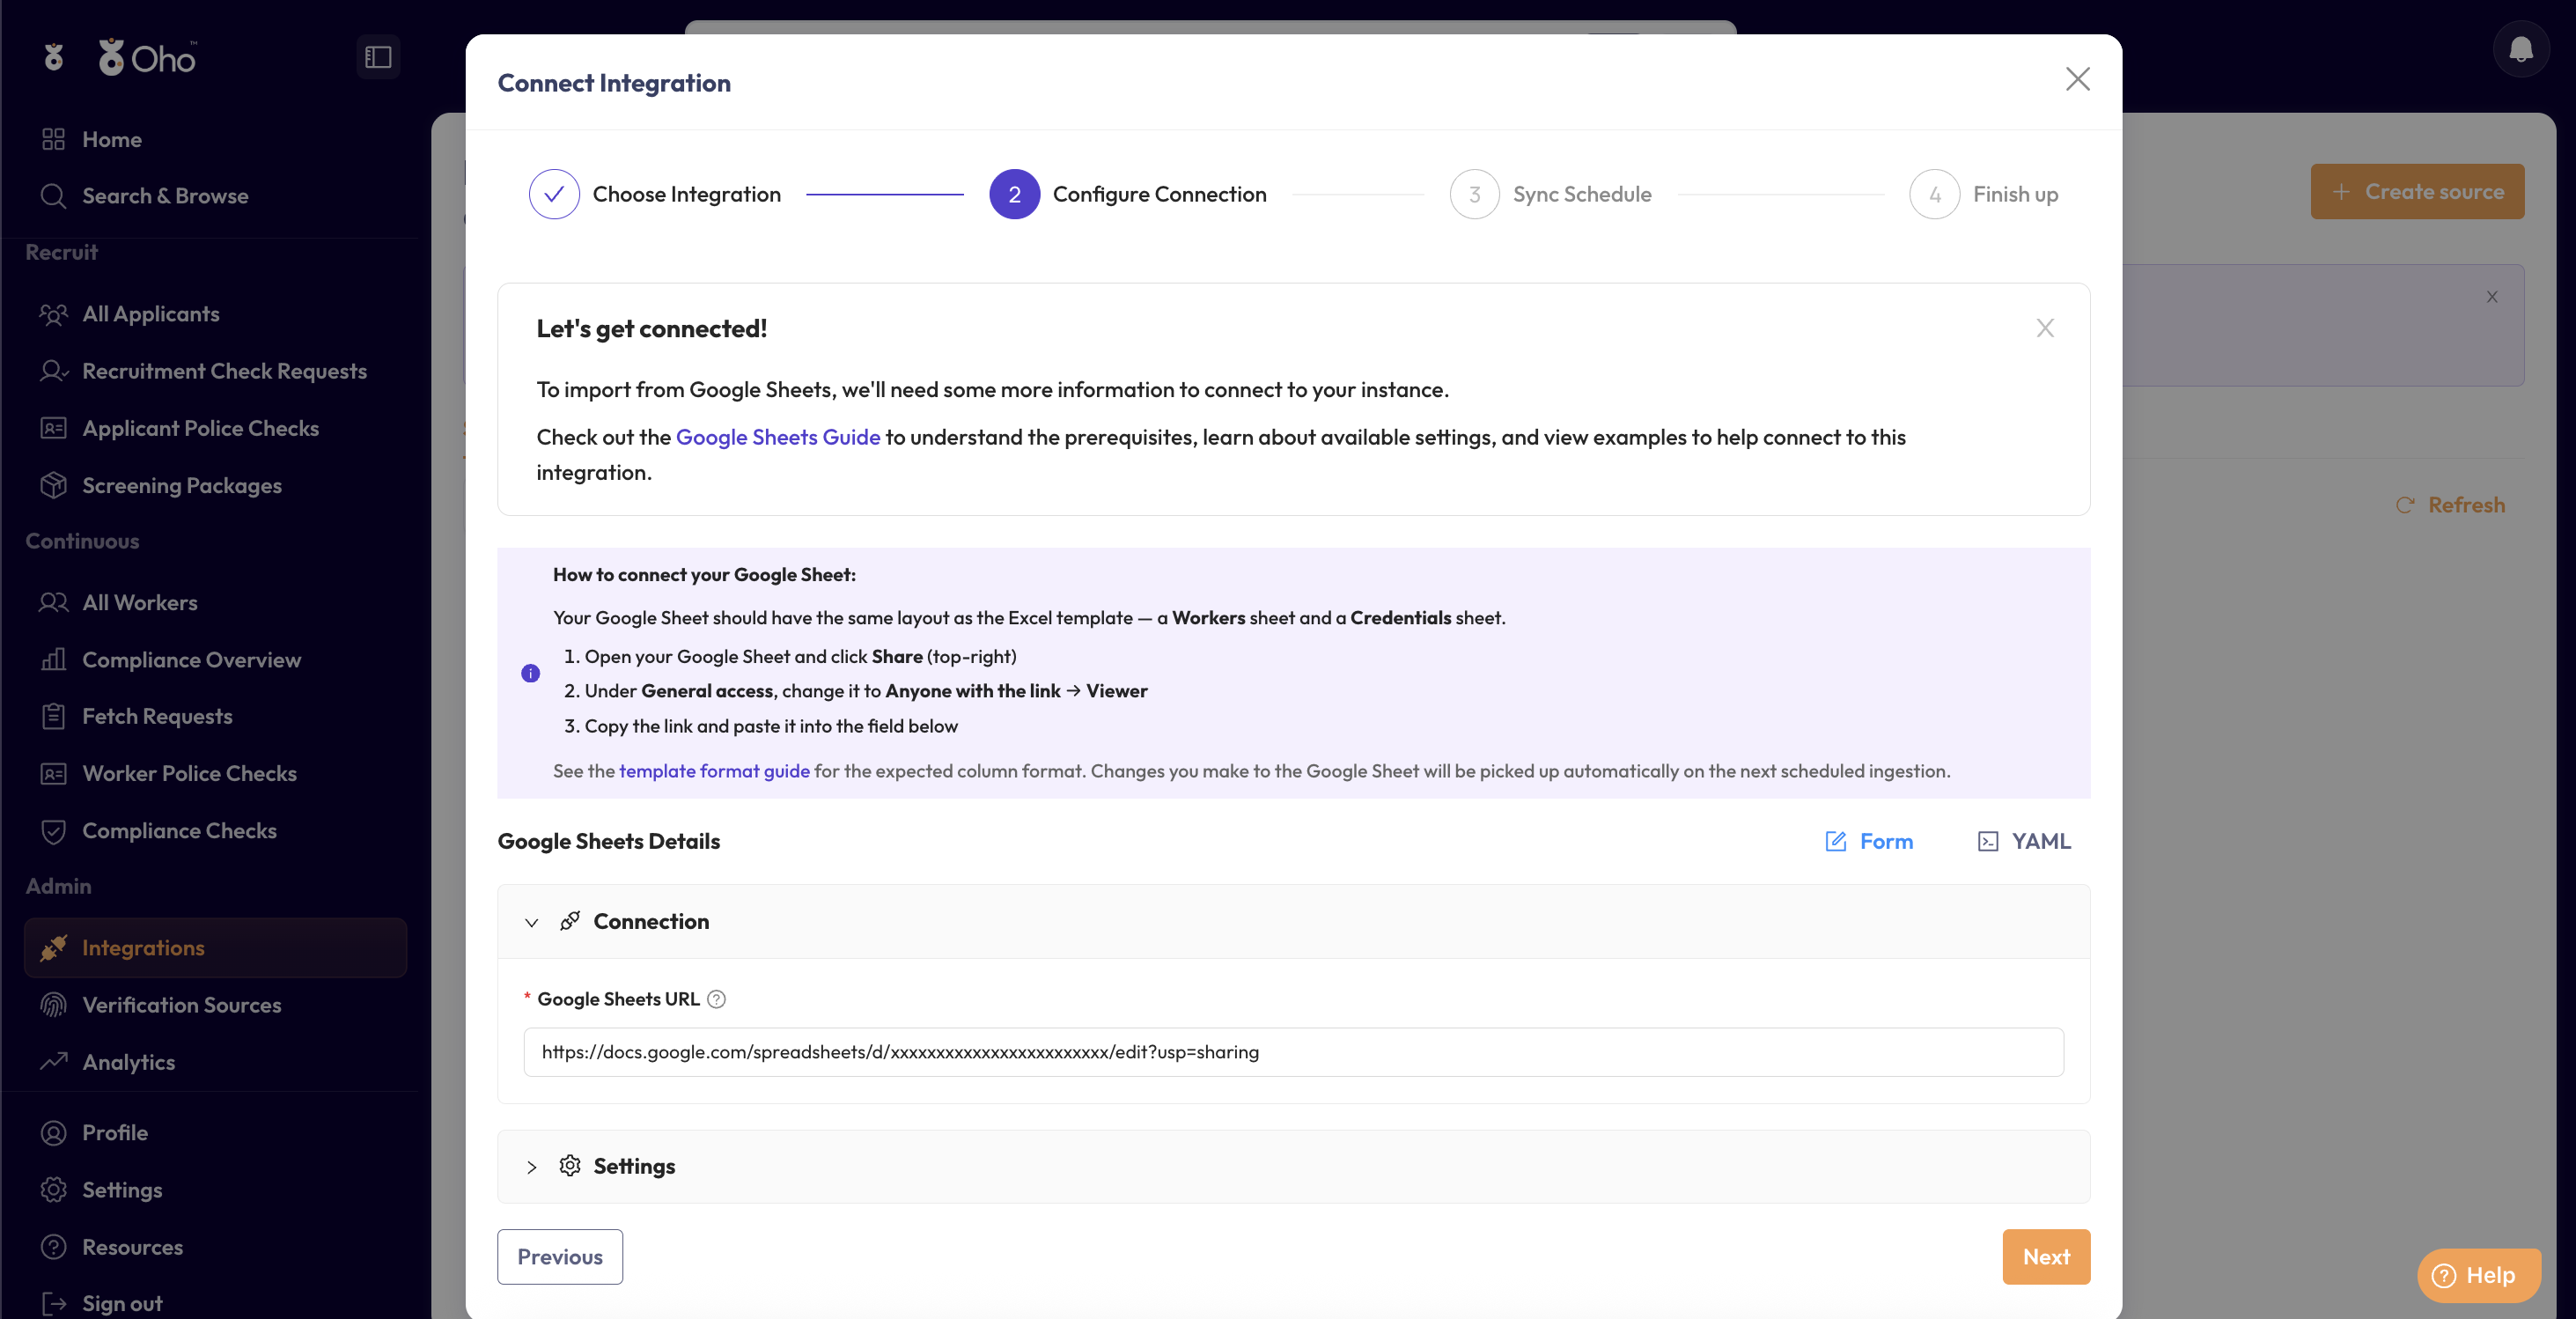Screen dimensions: 2576x1319
Task: Open the notifications bell
Action: 2520,48
